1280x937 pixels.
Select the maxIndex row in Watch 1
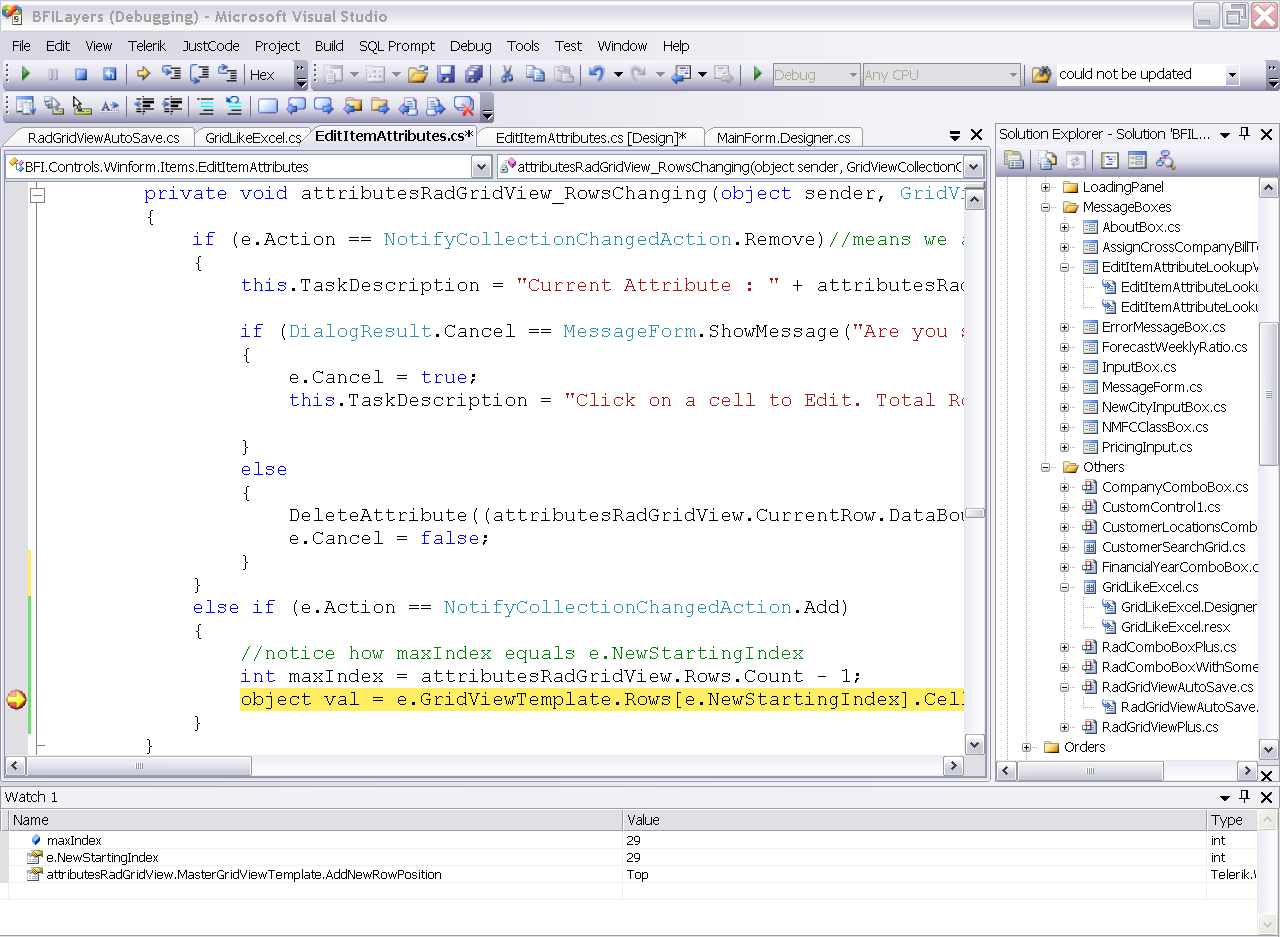74,841
